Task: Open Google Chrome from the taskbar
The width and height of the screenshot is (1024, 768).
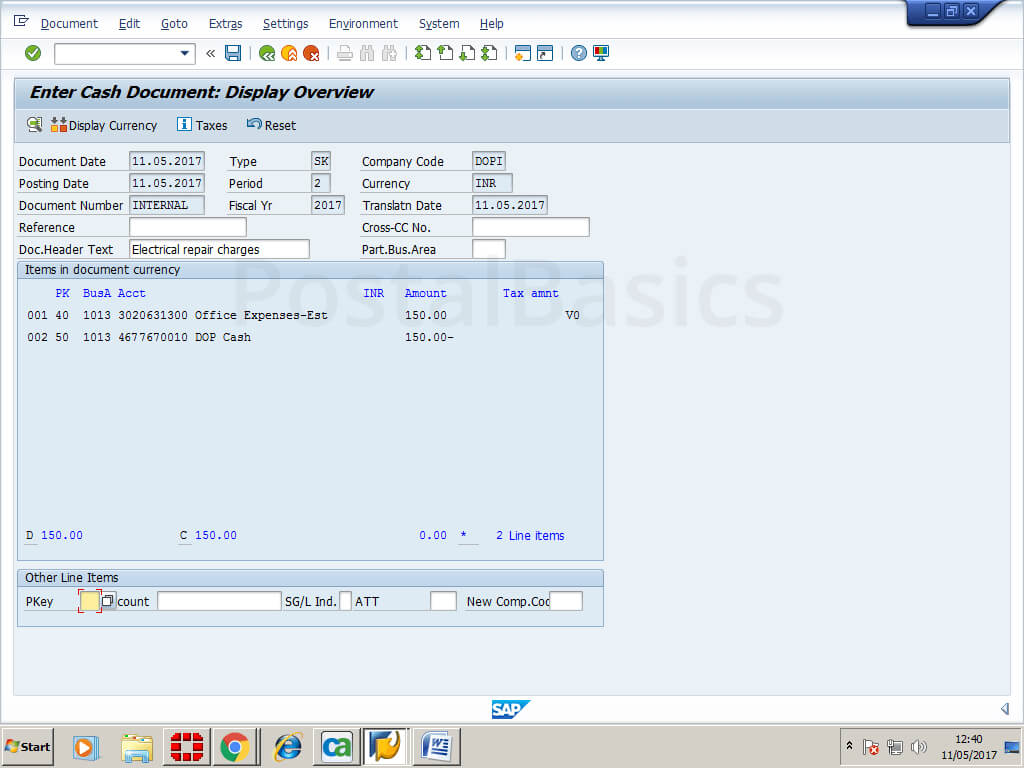Action: [x=235, y=746]
